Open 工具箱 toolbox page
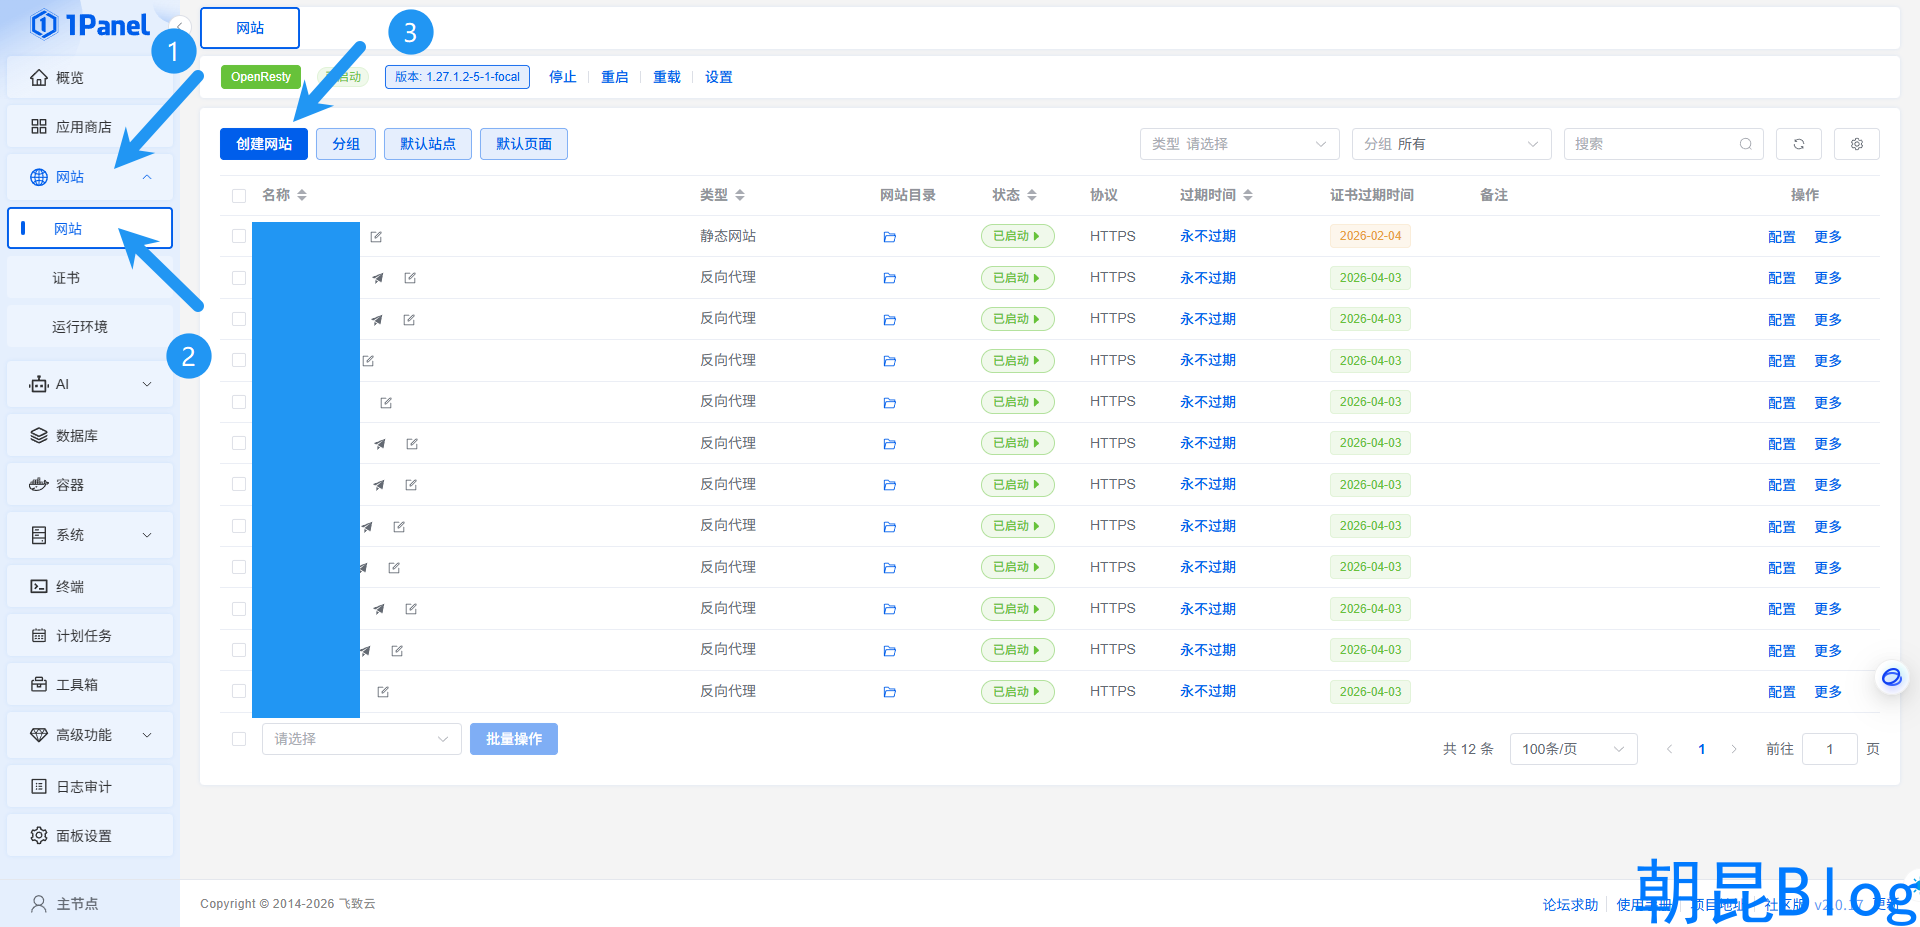Image resolution: width=1920 pixels, height=927 pixels. (89, 685)
